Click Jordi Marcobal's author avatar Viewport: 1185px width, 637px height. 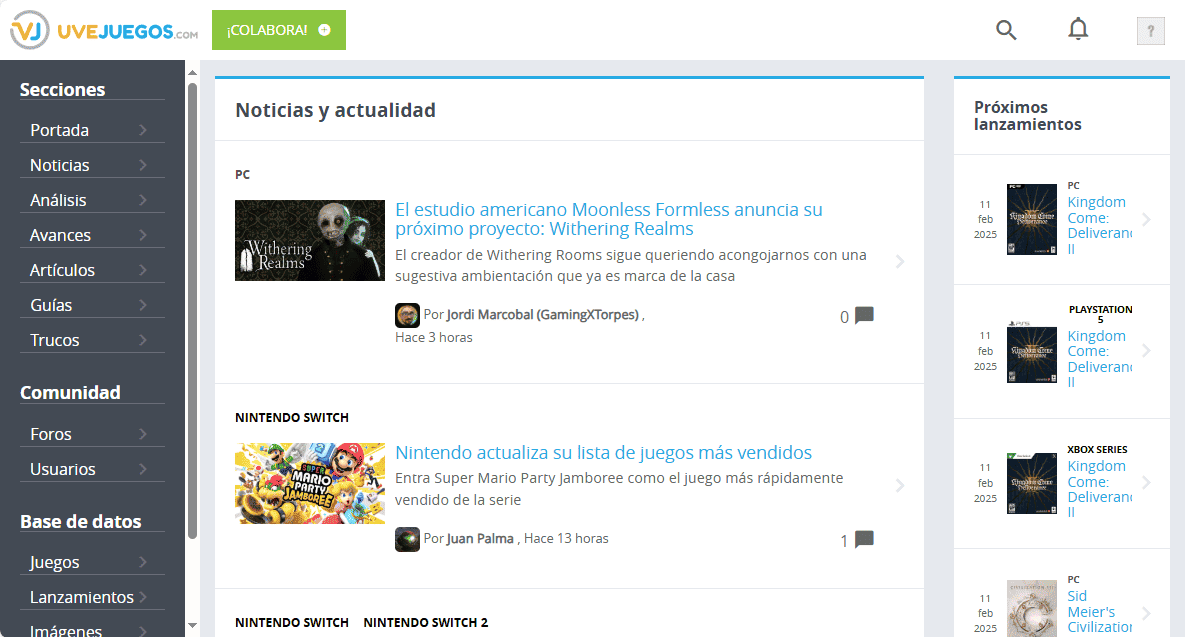pyautogui.click(x=407, y=315)
